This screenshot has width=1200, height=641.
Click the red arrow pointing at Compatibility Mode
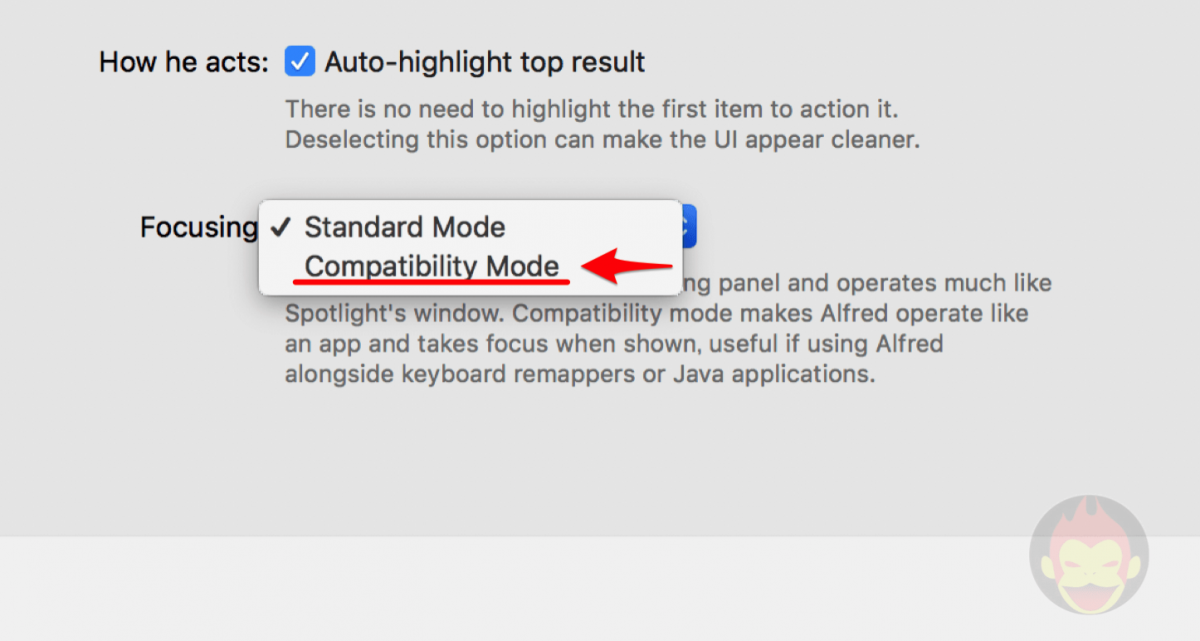click(x=626, y=267)
